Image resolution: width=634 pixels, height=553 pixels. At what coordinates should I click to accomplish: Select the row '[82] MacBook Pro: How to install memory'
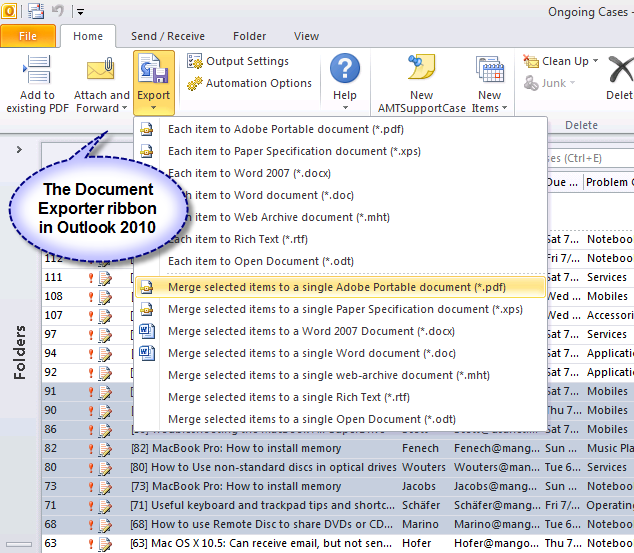338,449
